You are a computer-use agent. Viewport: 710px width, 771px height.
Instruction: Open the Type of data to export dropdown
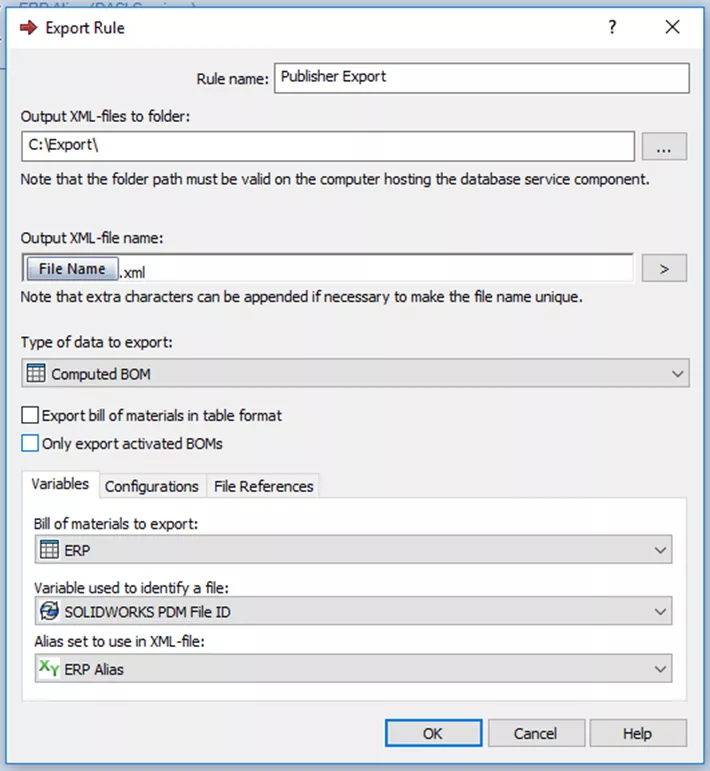coord(355,373)
